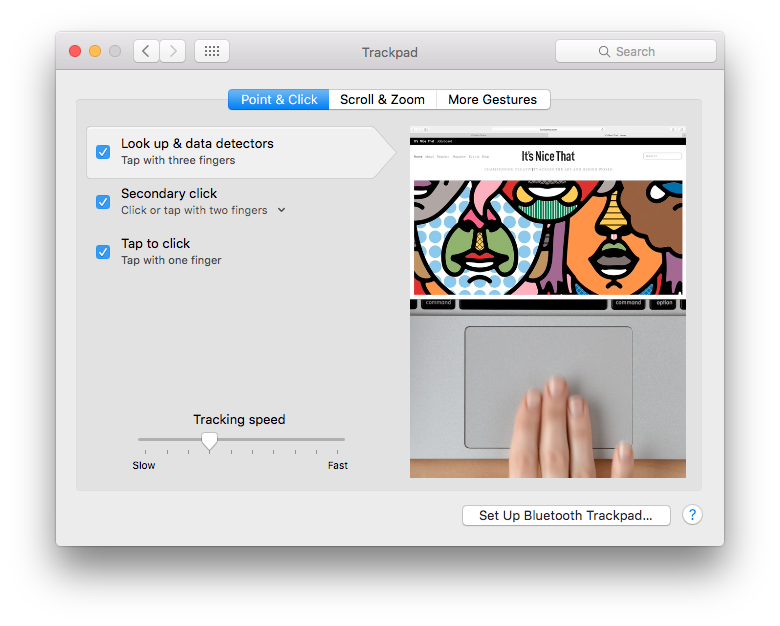Open help with the question mark button
Screen dimensions: 780x626
[x=692, y=515]
